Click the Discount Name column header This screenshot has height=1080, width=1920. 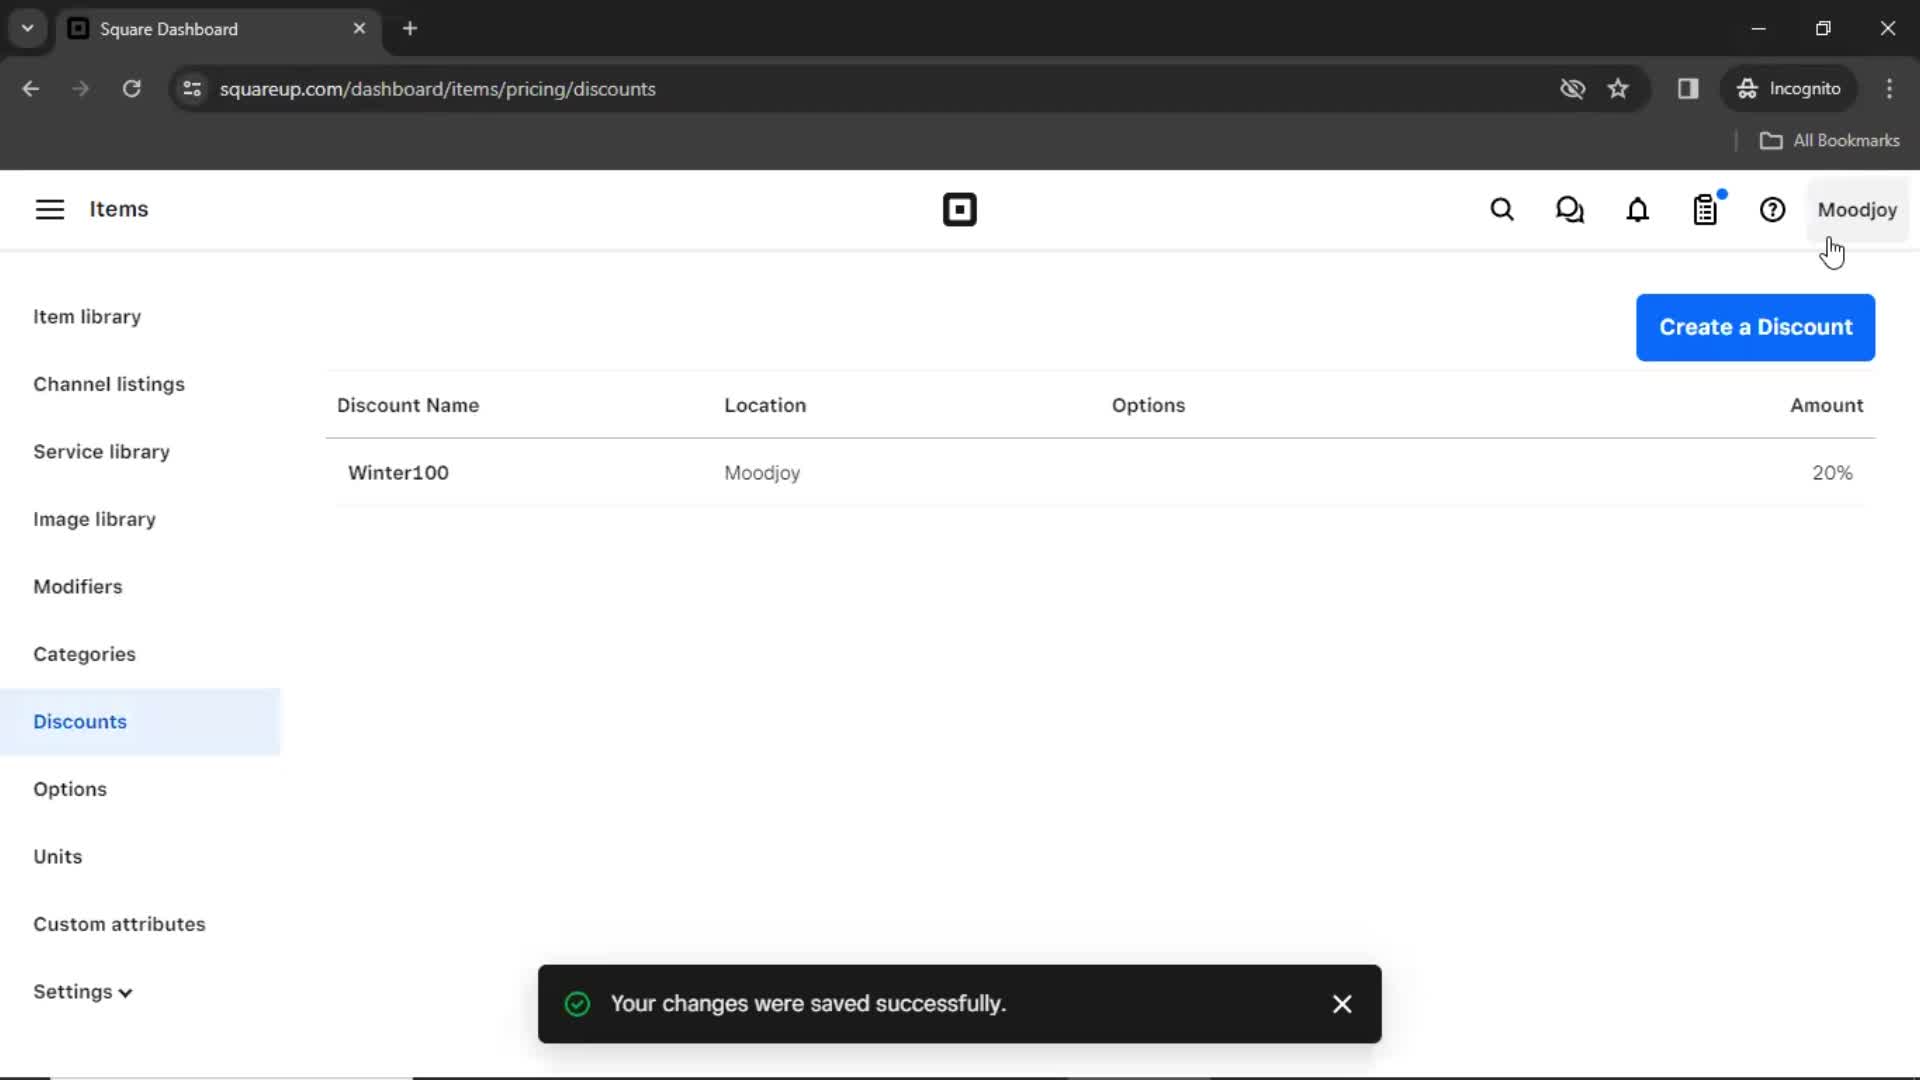tap(408, 405)
